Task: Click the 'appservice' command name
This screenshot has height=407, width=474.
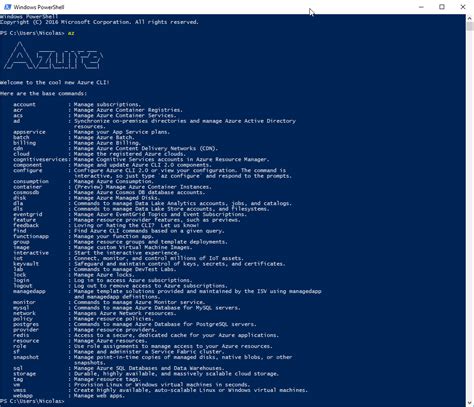Action: tap(29, 132)
